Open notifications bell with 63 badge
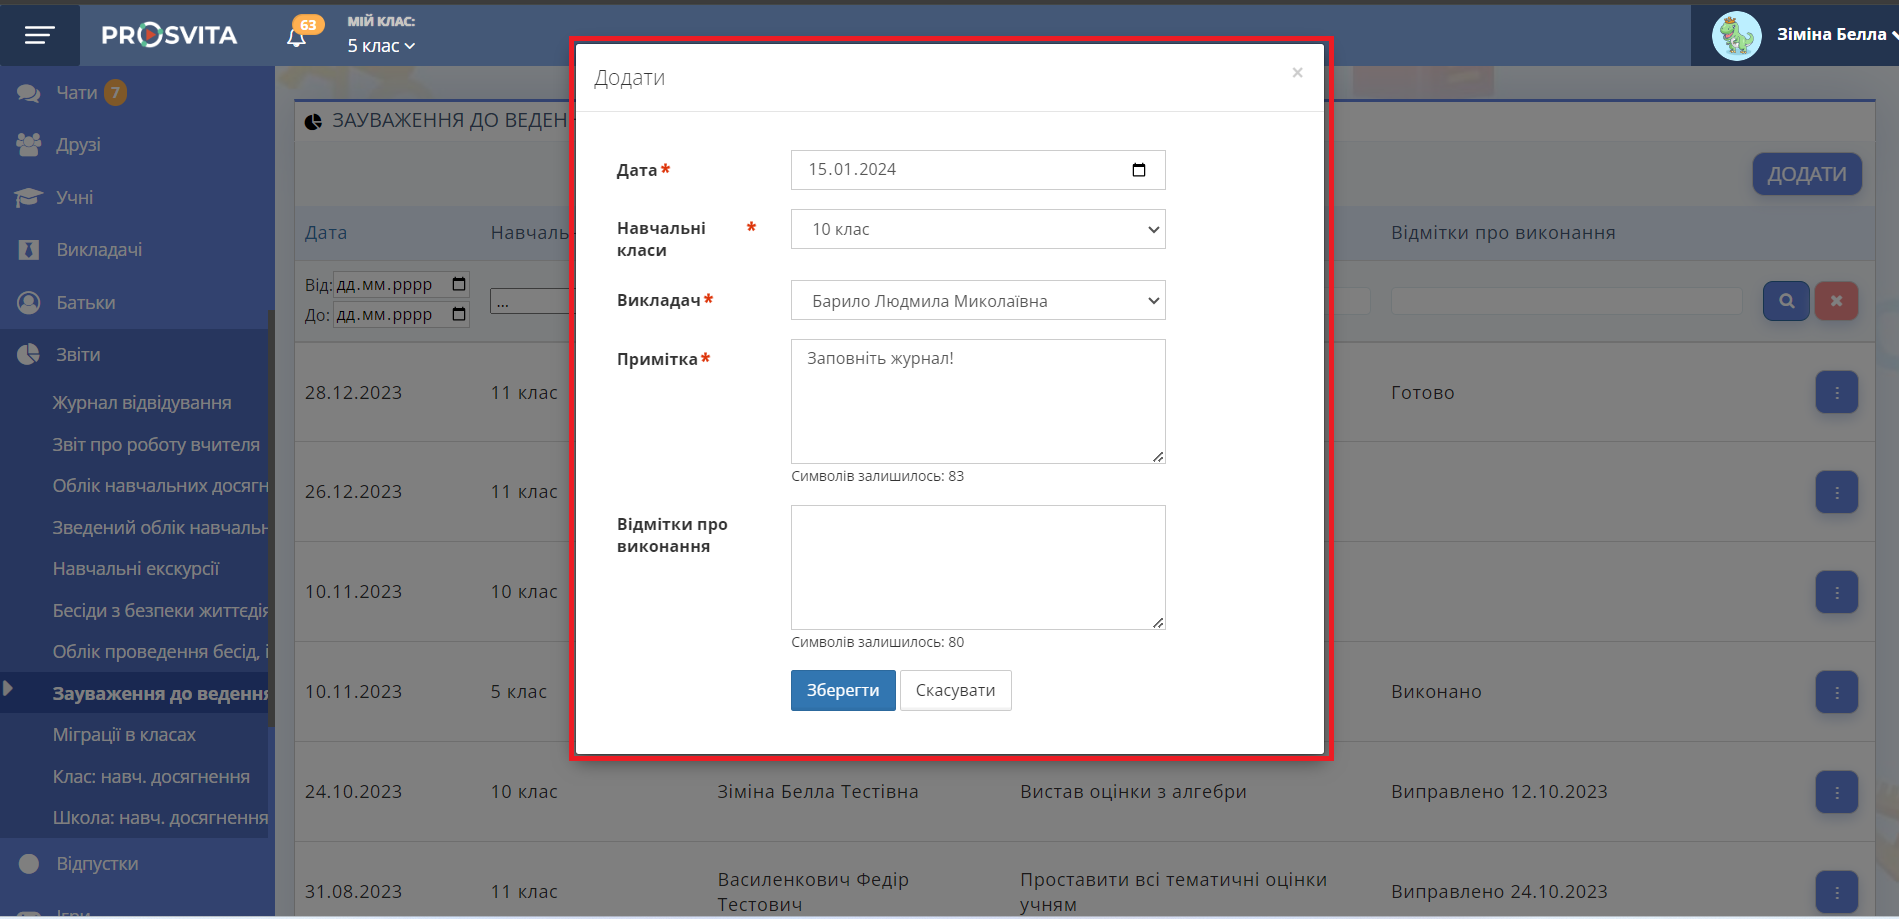The image size is (1899, 919). point(297,37)
